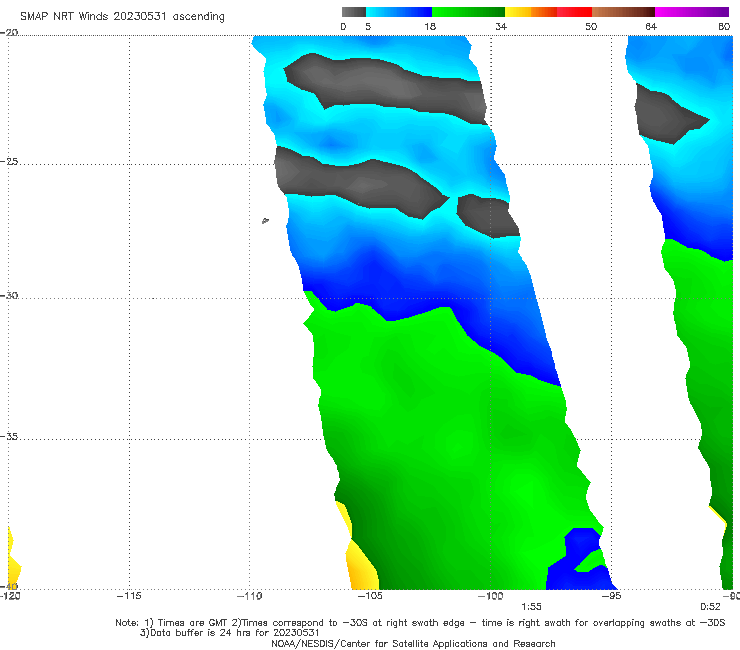Click the longitude axis label '-105'
This screenshot has width=740, height=650.
[370, 596]
